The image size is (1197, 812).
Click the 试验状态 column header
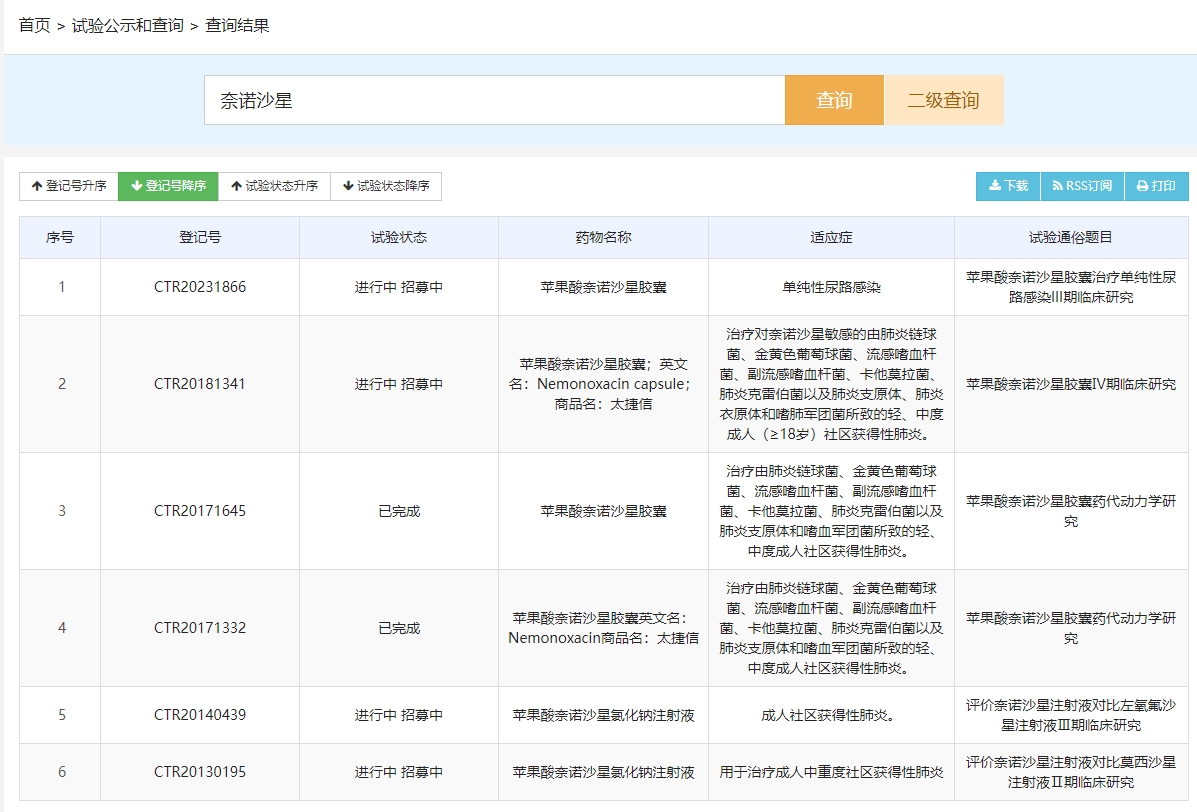pyautogui.click(x=398, y=237)
